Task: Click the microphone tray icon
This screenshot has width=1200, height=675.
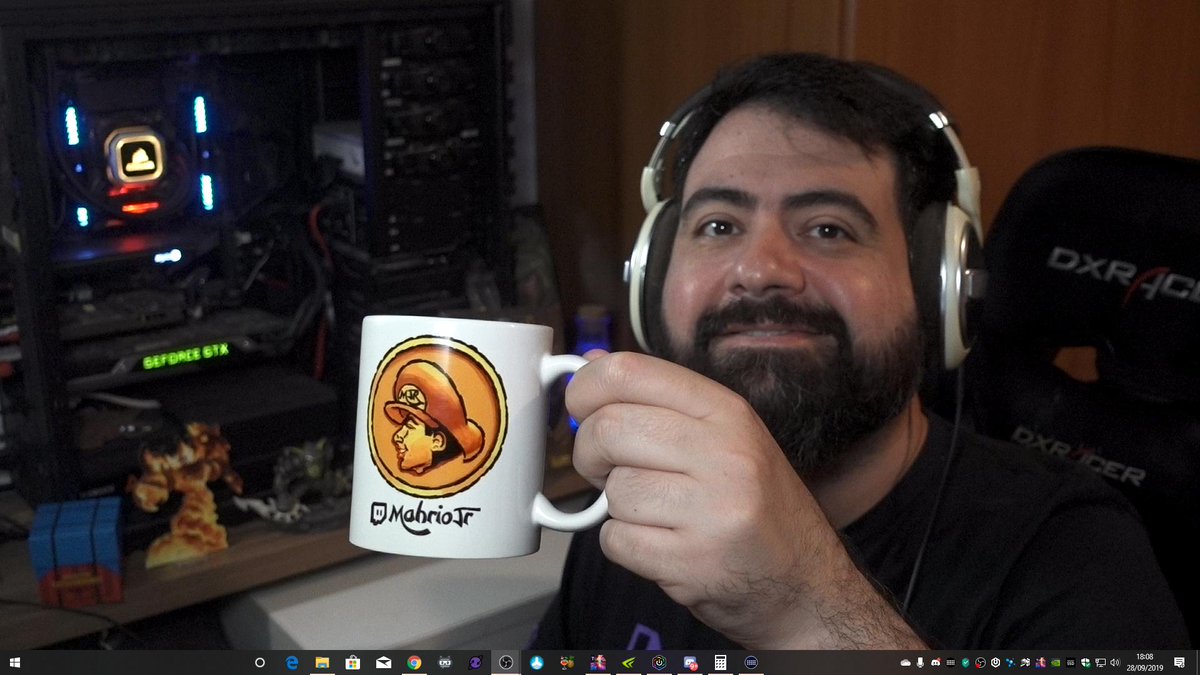Action: [920, 662]
